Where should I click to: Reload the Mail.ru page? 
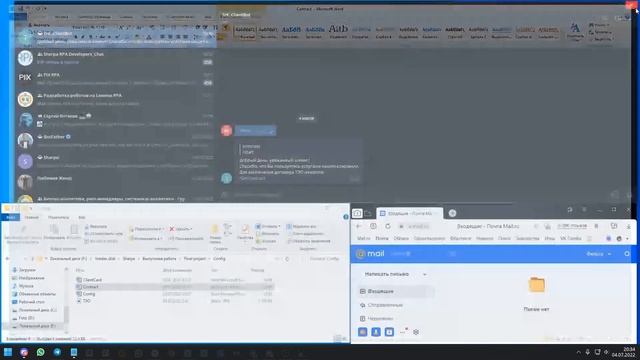(387, 226)
